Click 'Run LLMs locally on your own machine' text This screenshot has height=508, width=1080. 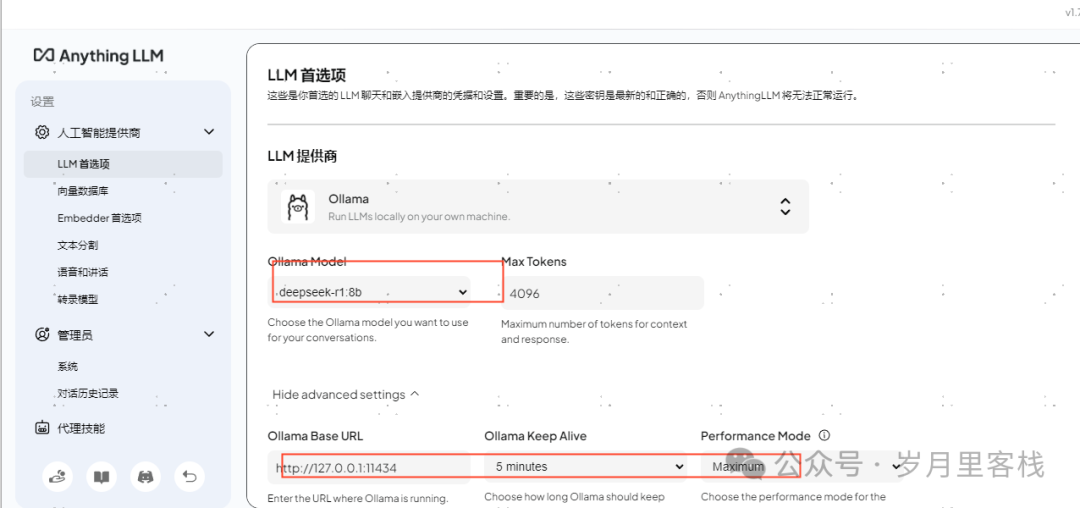click(419, 217)
